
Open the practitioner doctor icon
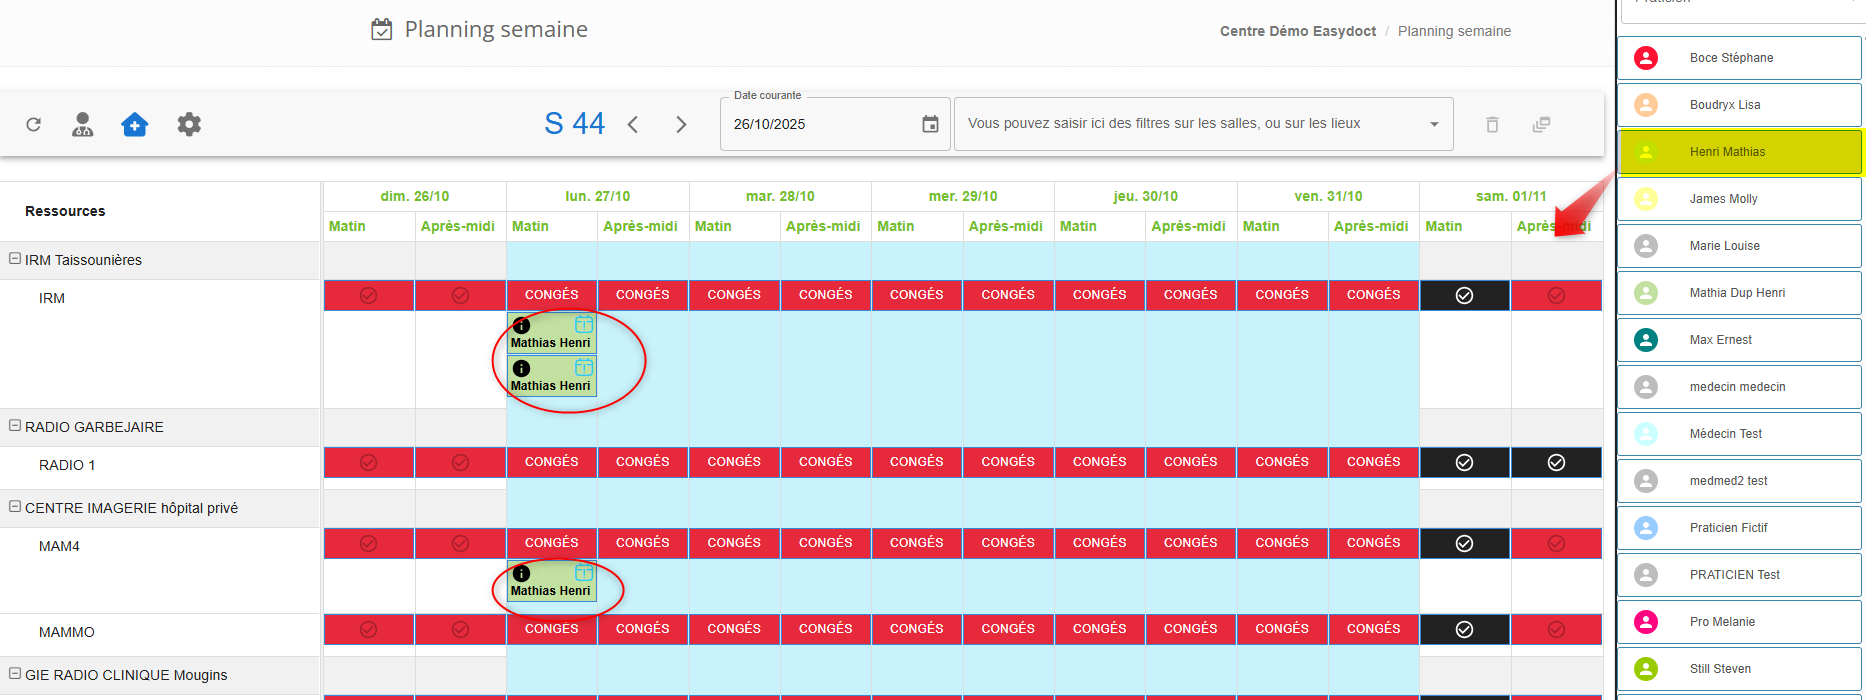click(83, 125)
